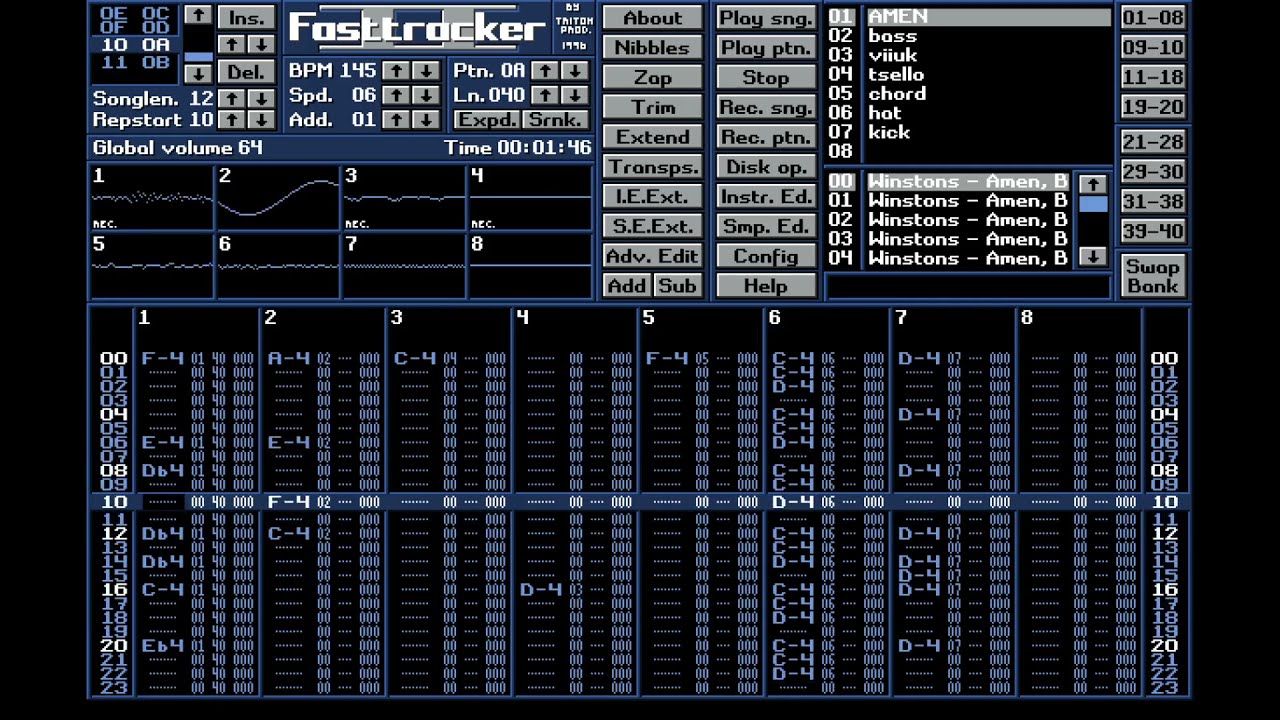Select instrument bank 01-08
Viewport: 1280px width, 720px height.
(1153, 17)
